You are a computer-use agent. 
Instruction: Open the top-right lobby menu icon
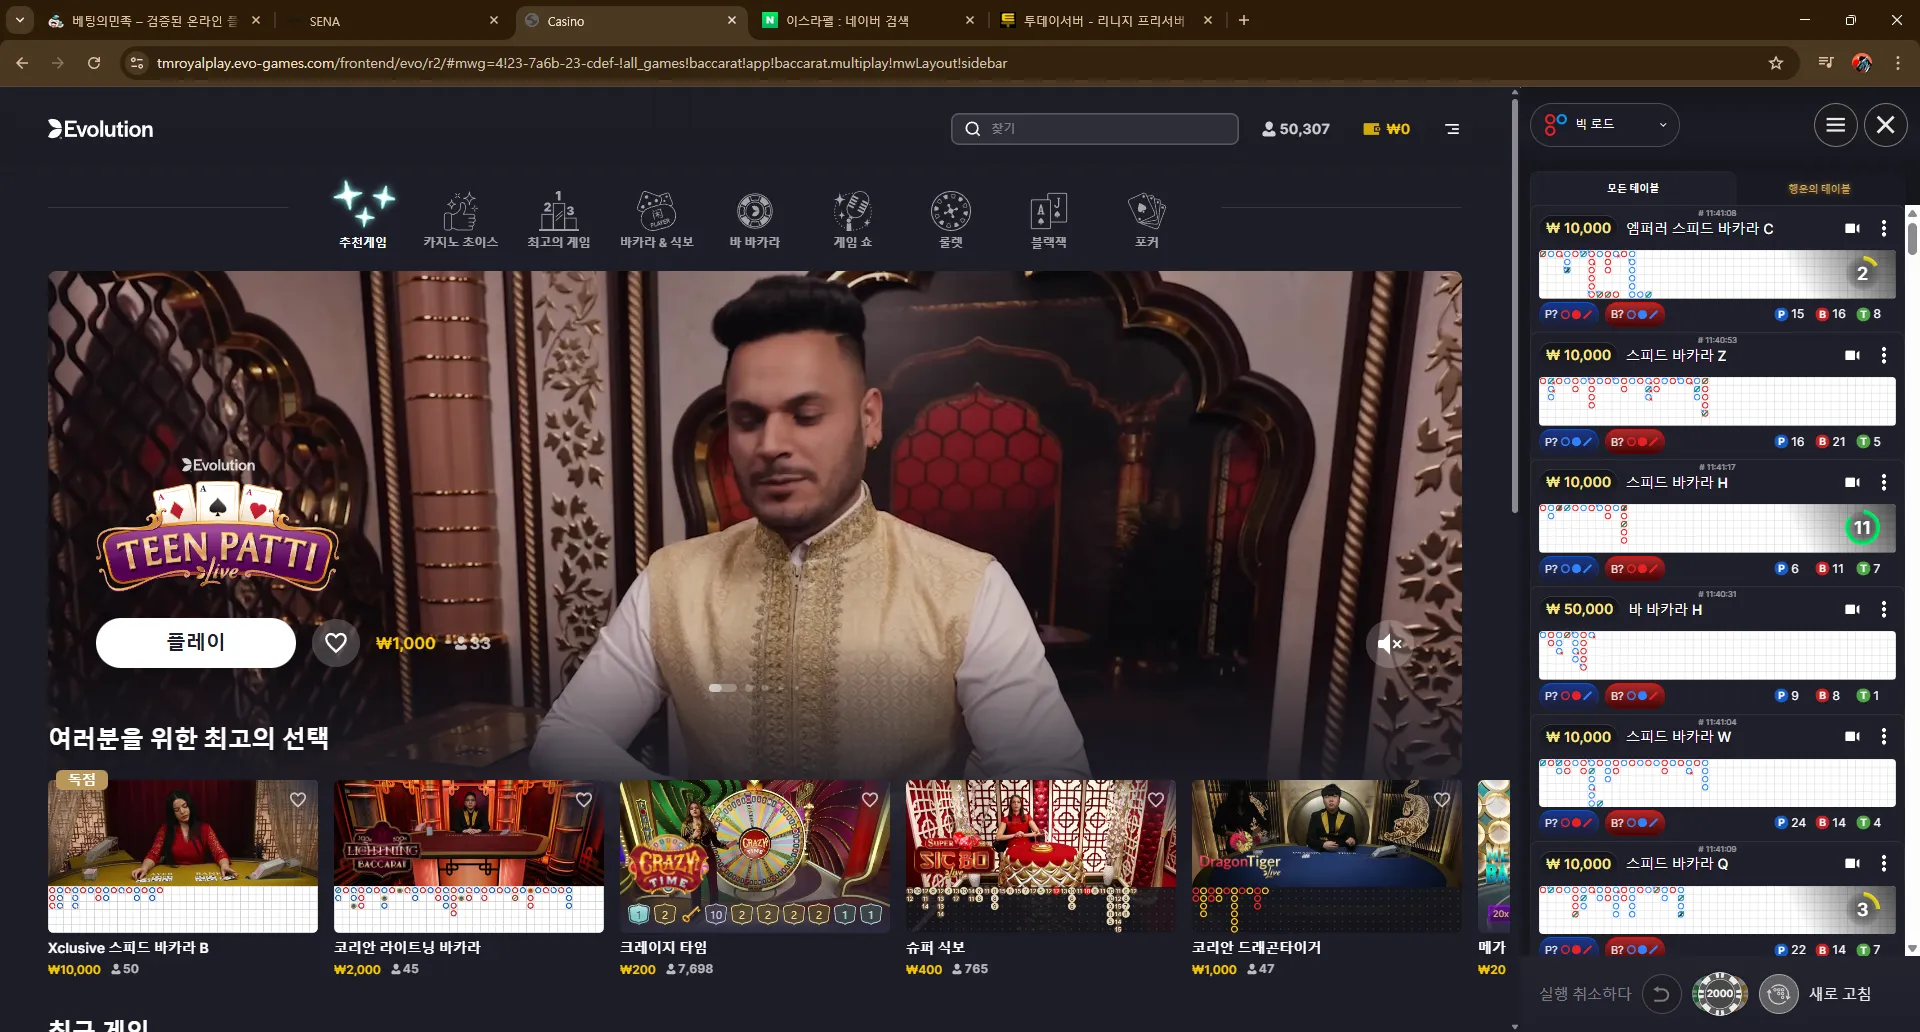[1452, 129]
